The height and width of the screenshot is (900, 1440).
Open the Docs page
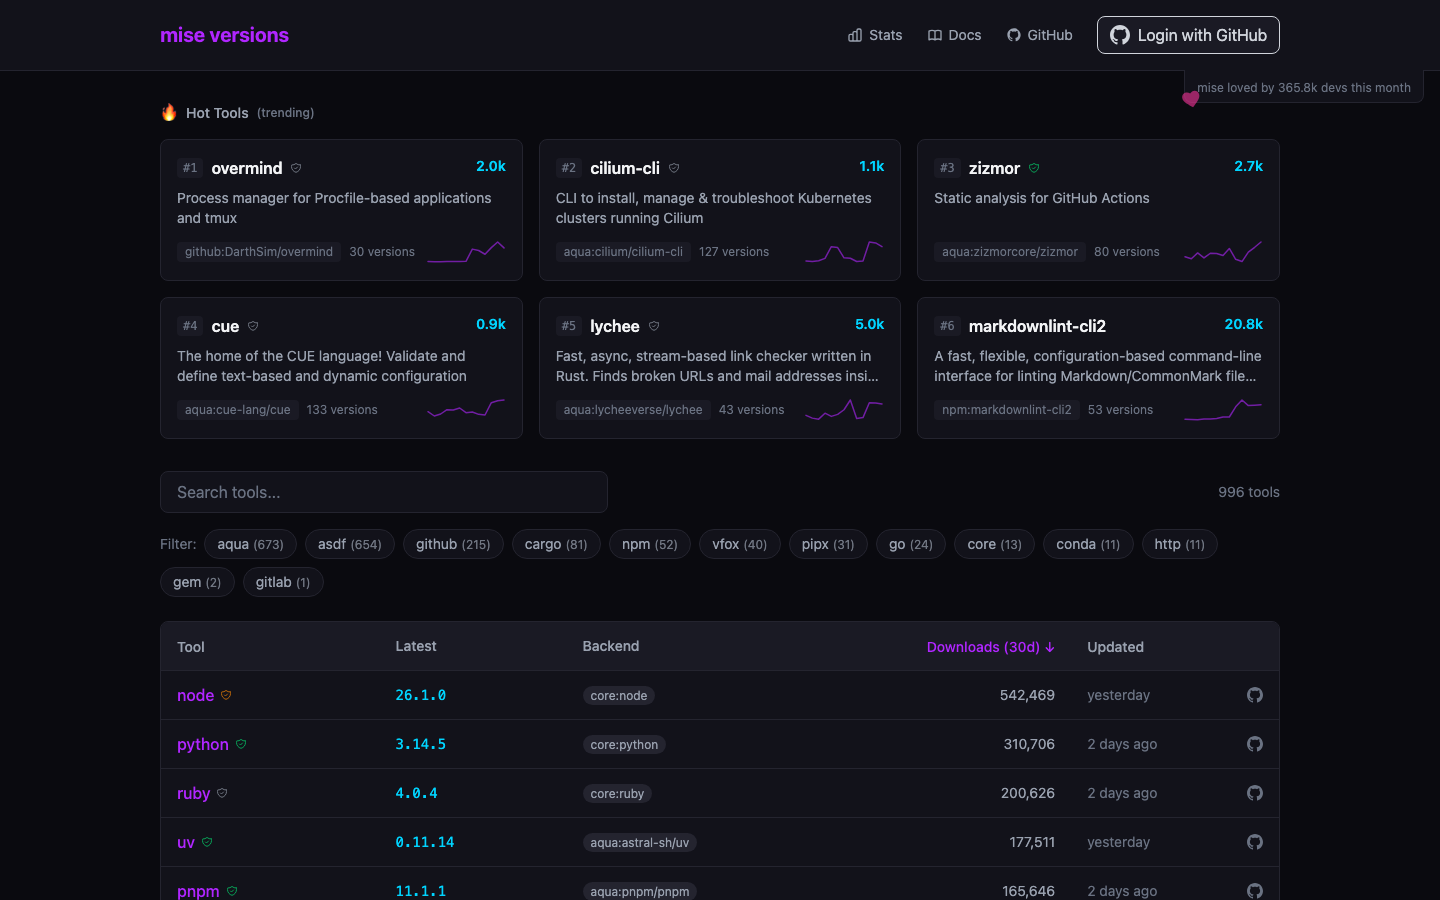click(x=955, y=35)
